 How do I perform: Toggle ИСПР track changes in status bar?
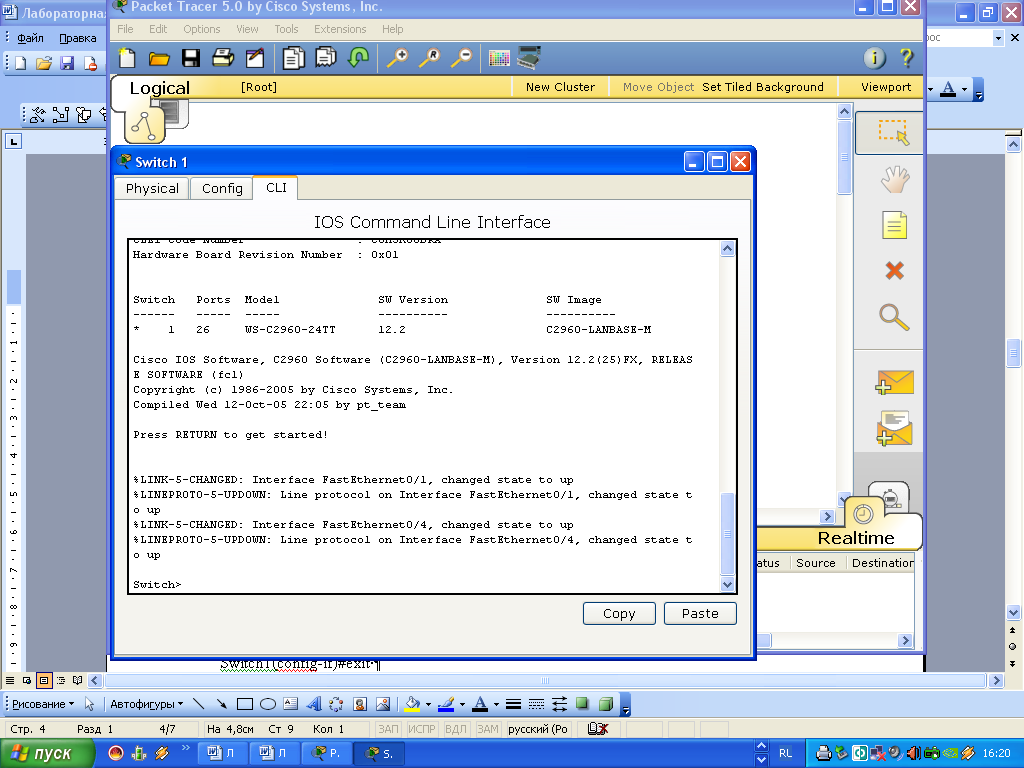(422, 729)
